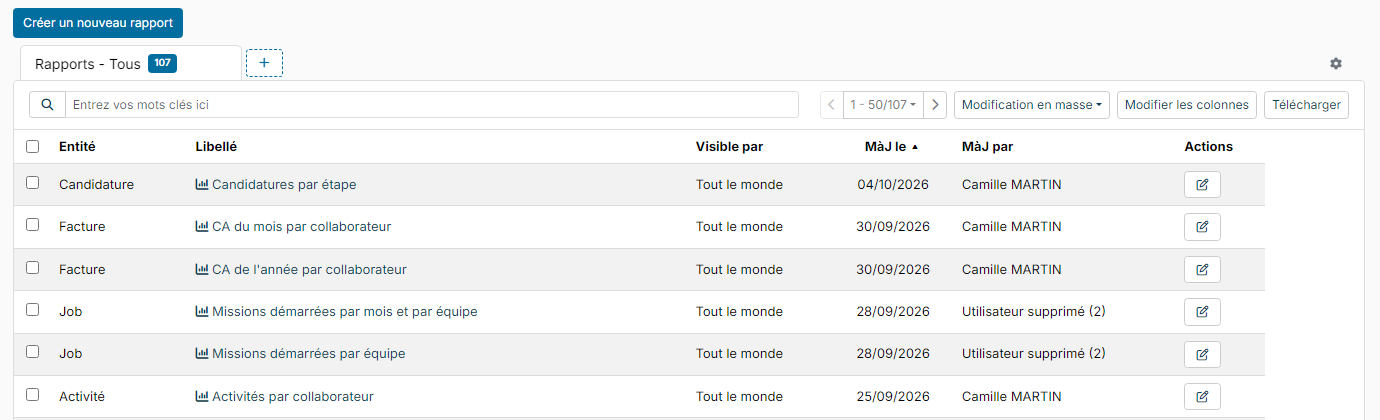Check the CA du mois par collaborateur row
The height and width of the screenshot is (420, 1380).
[x=33, y=225]
